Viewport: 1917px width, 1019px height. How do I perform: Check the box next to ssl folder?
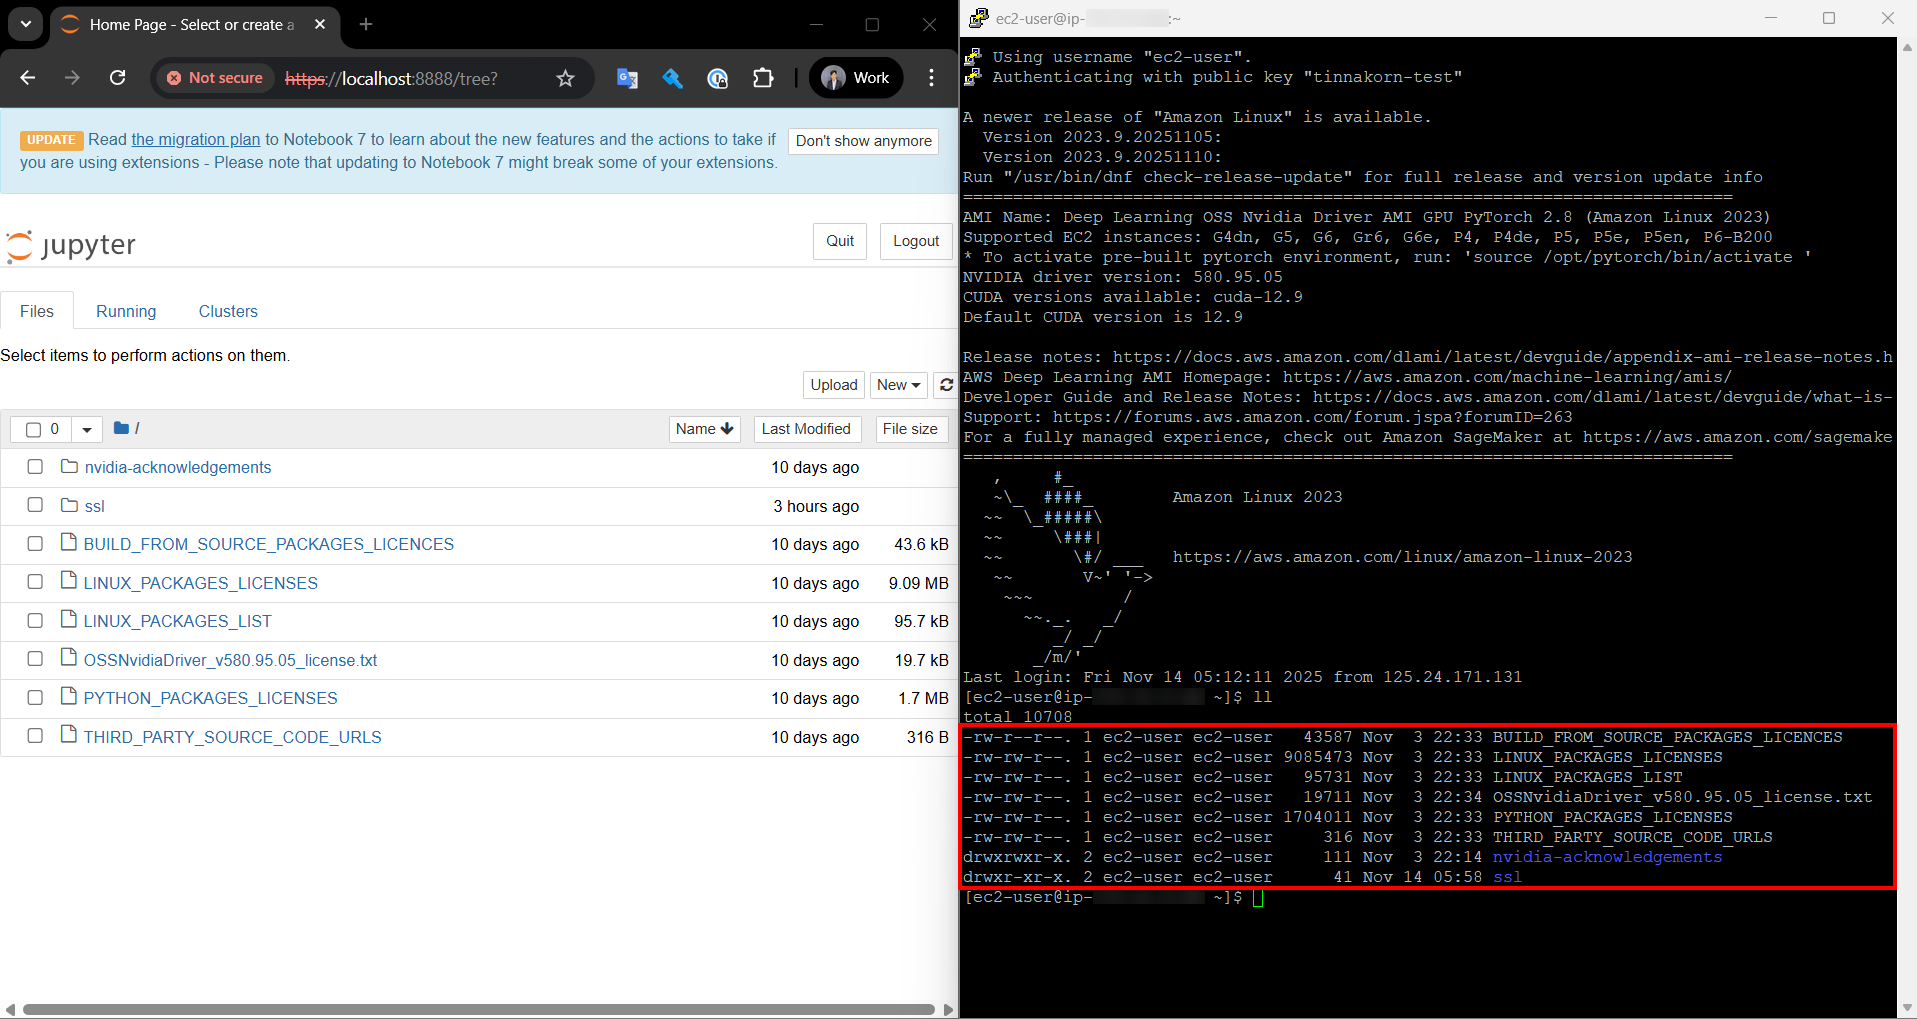35,505
